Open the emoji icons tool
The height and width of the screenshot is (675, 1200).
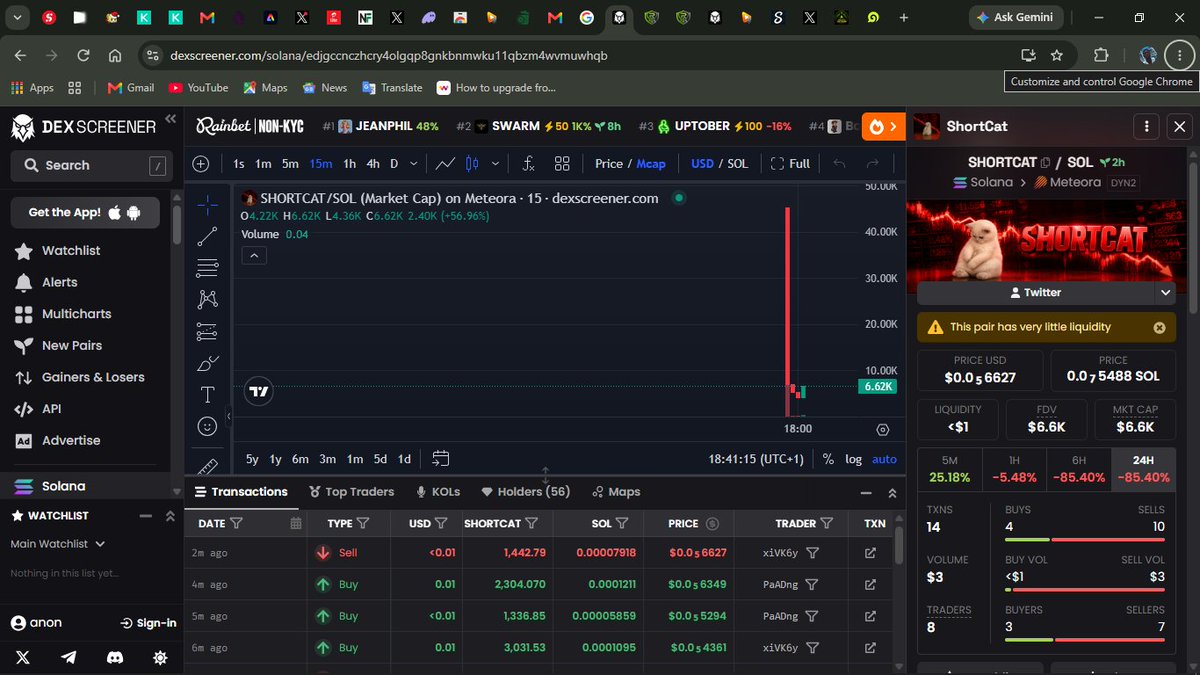point(207,426)
